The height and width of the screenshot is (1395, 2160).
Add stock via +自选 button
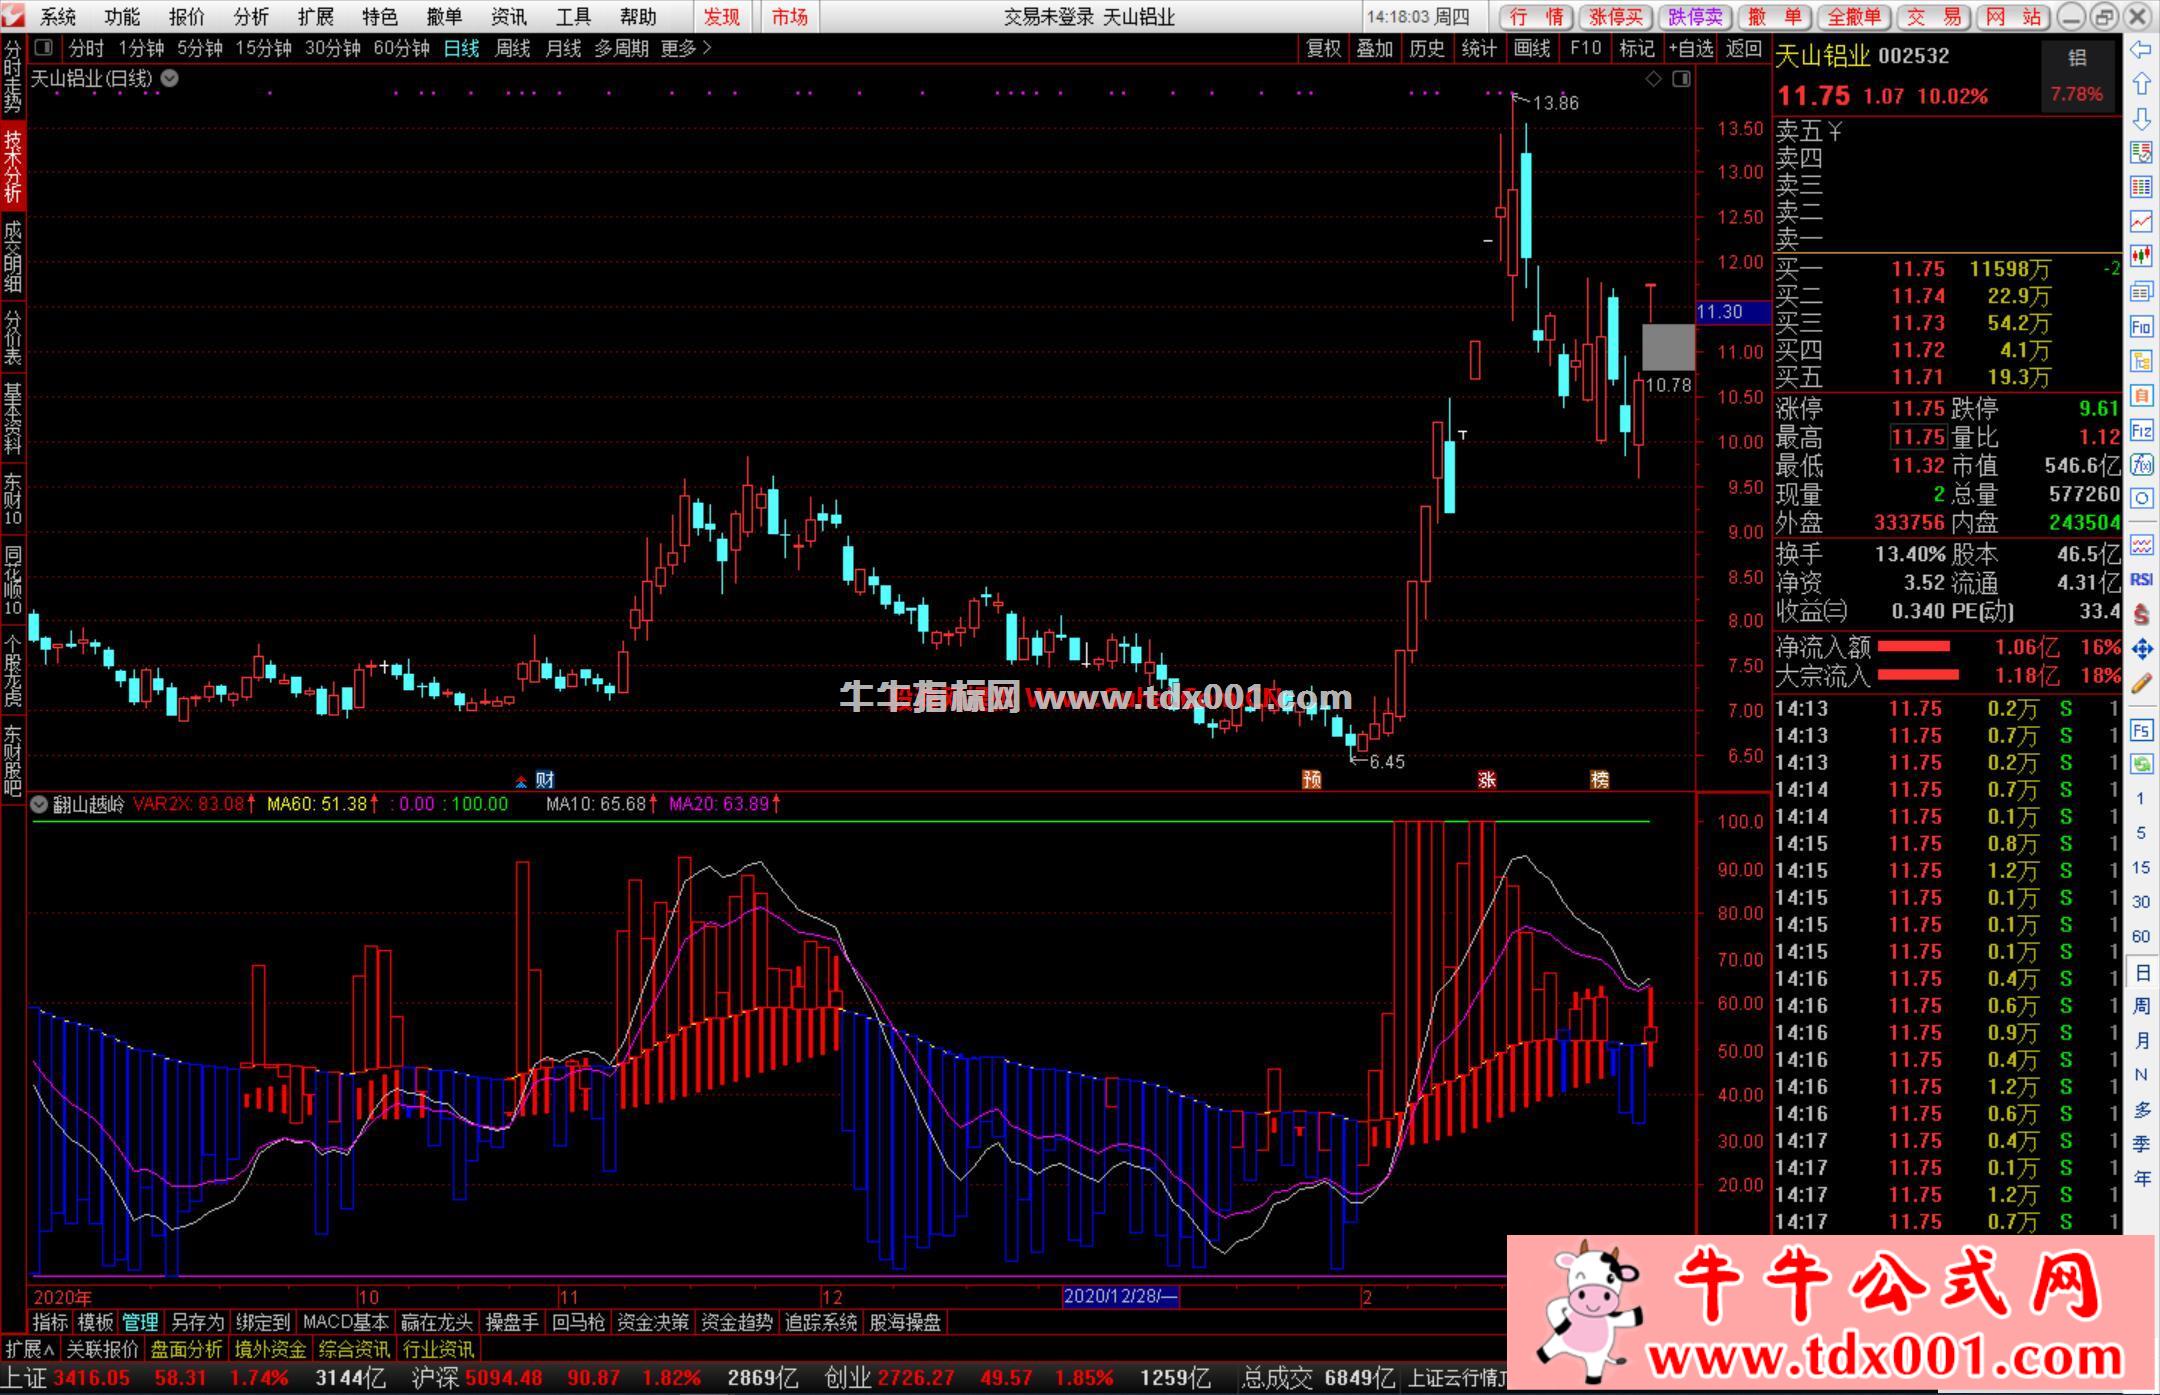[1691, 48]
